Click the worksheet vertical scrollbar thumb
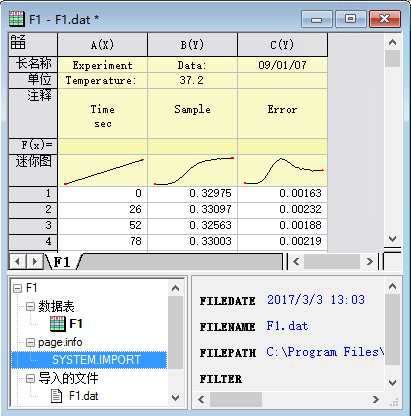The image size is (411, 416). click(x=392, y=59)
